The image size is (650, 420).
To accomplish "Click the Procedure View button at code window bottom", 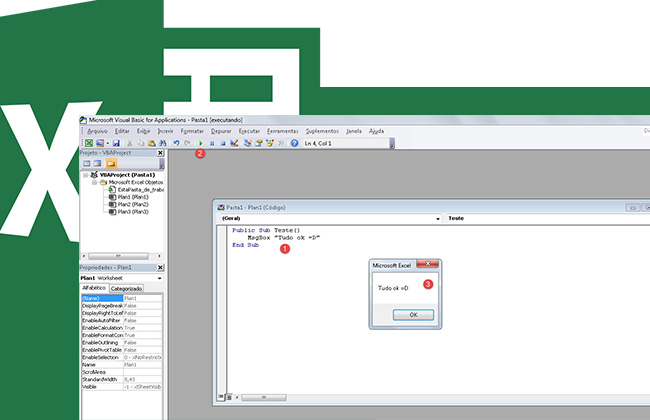I will pos(221,397).
